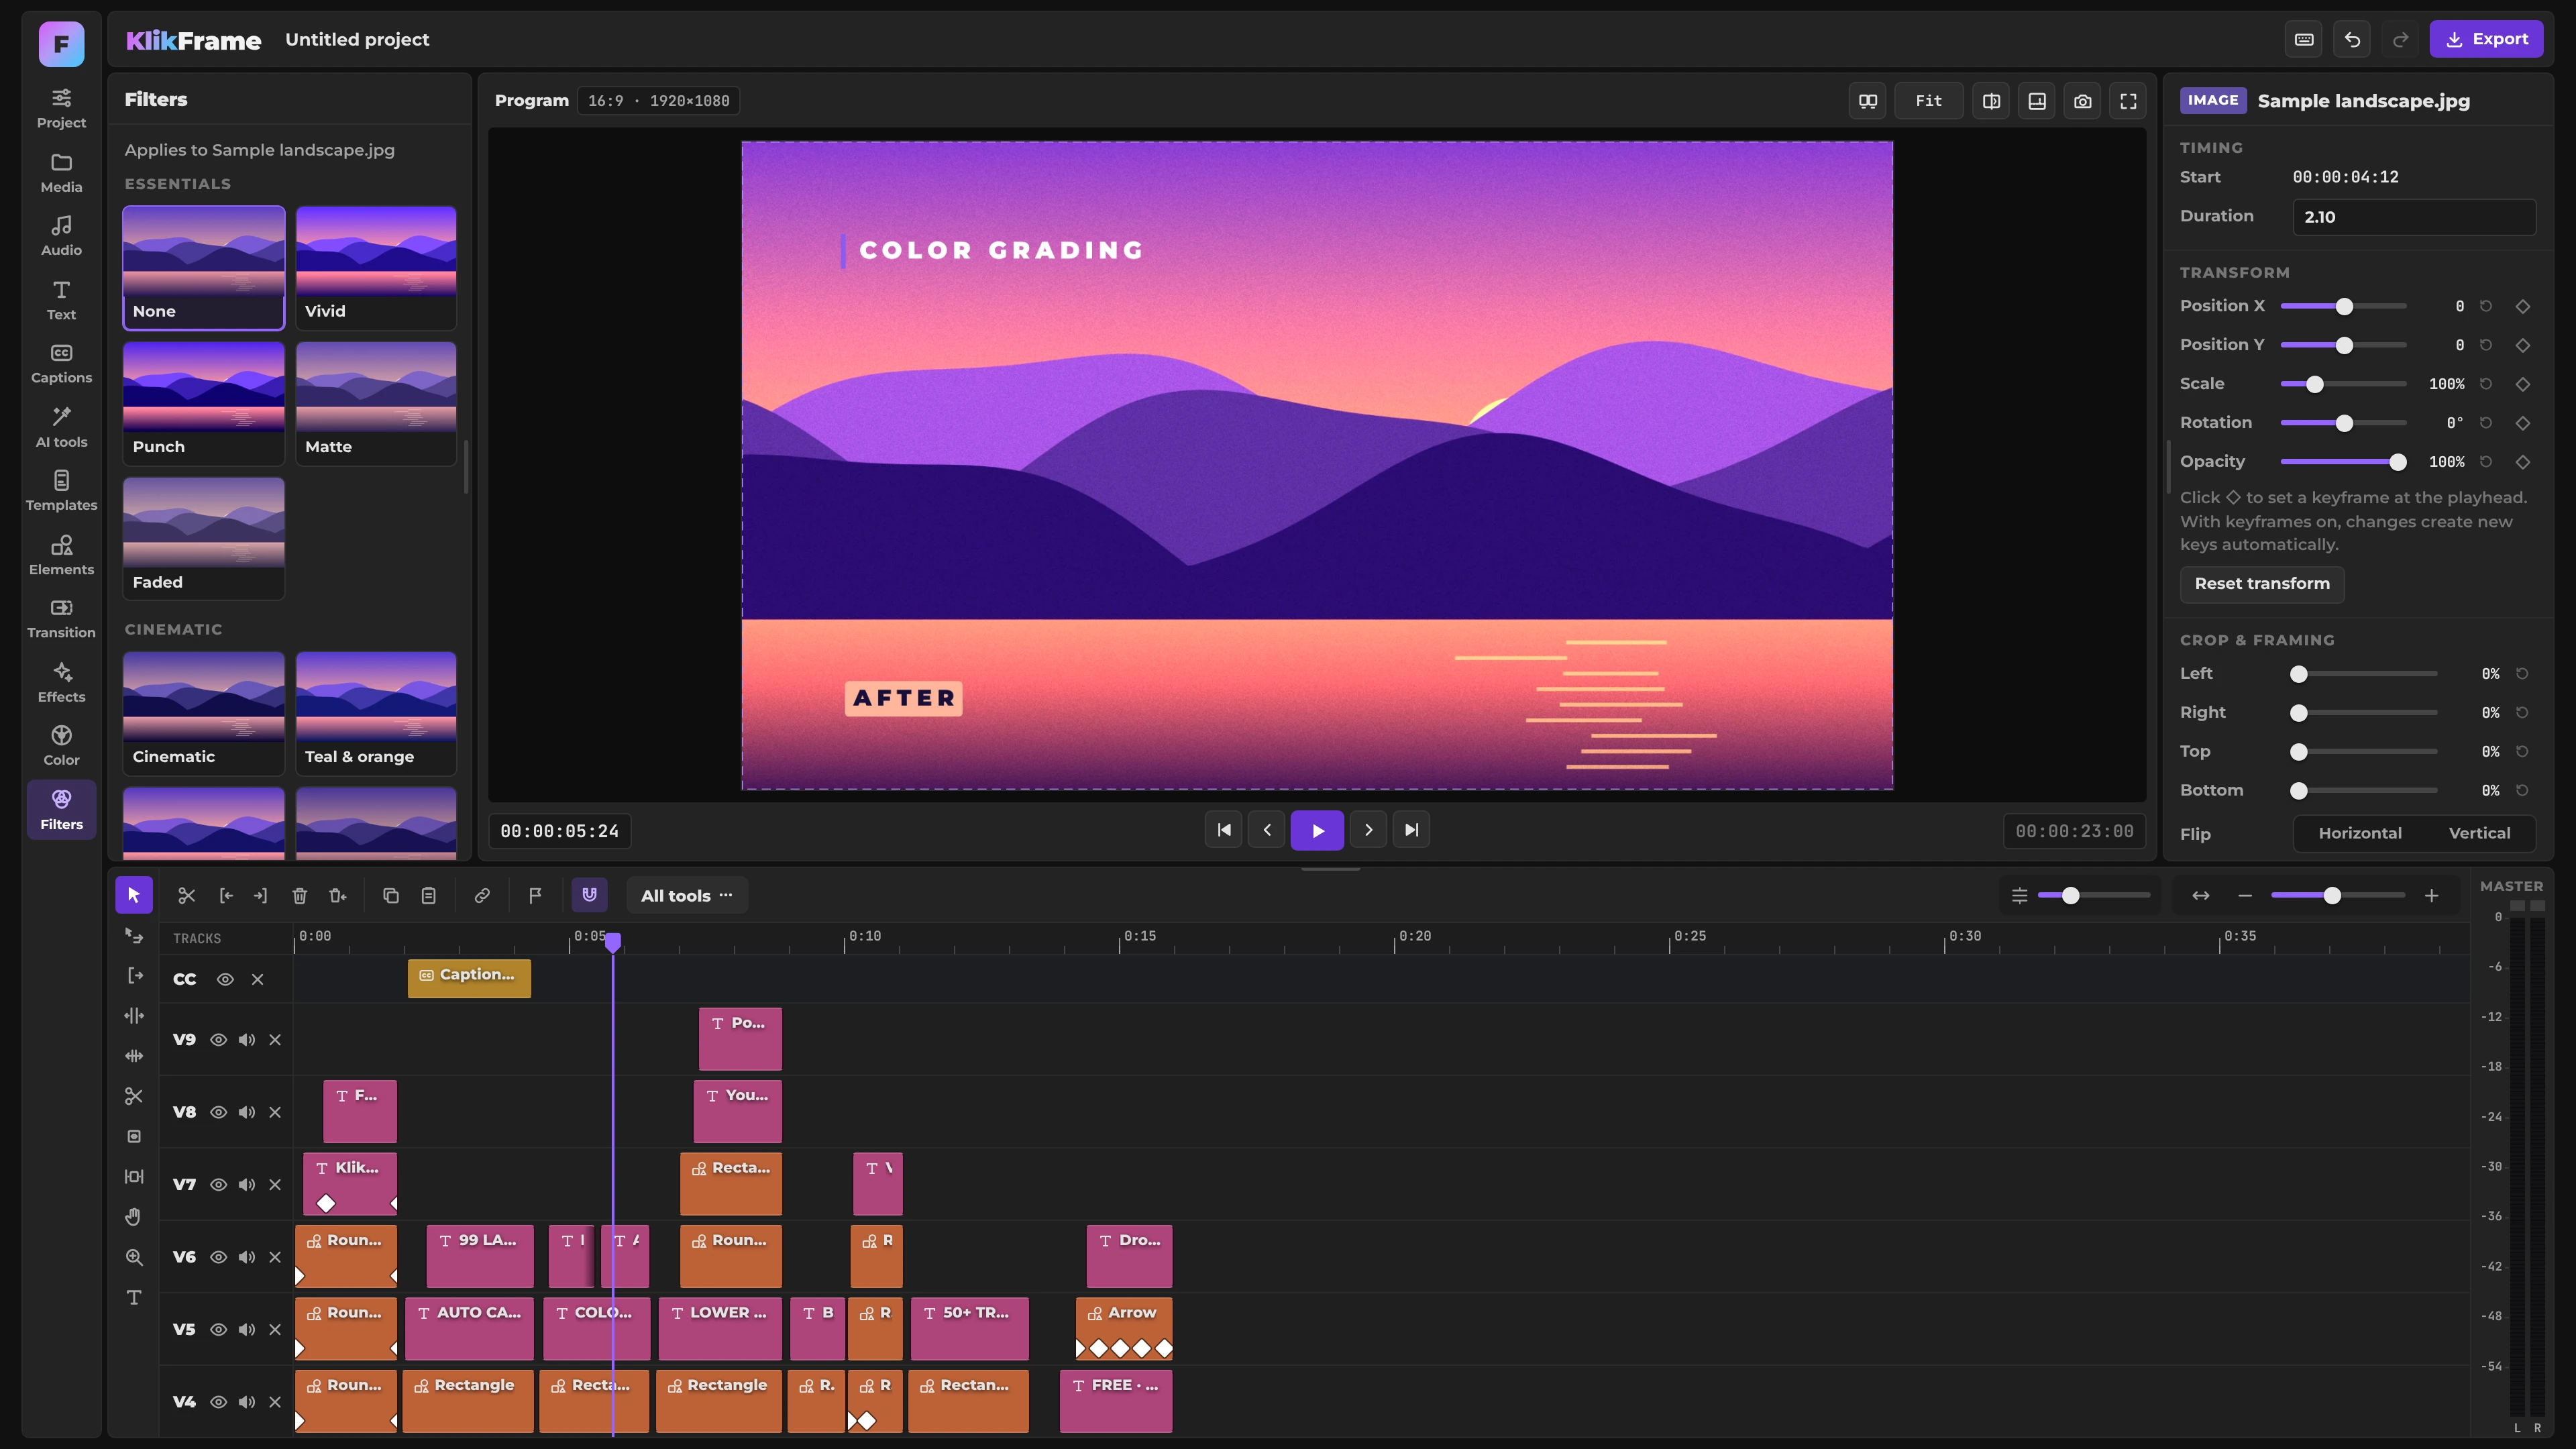Viewport: 2576px width, 1449px height.
Task: Click the undo arrow in top bar
Action: [2352, 40]
